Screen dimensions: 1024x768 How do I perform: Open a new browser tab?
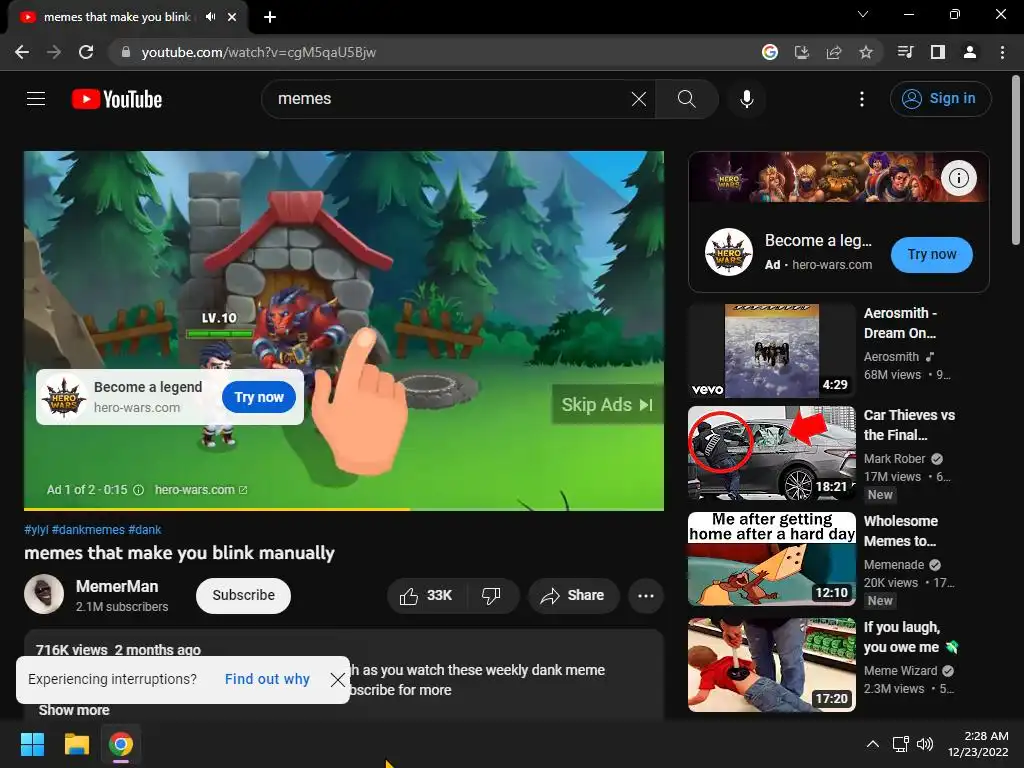270,17
